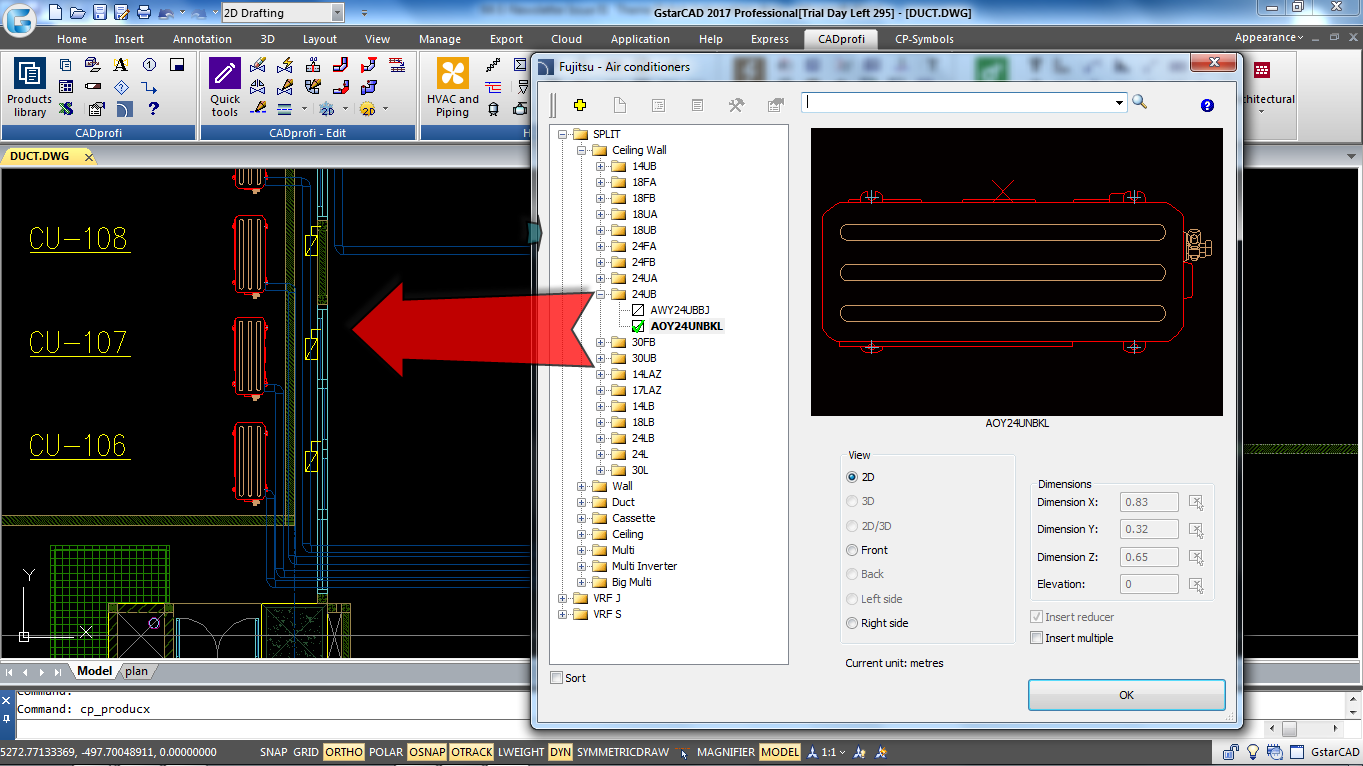Open the Manage ribbon tab

pyautogui.click(x=440, y=39)
